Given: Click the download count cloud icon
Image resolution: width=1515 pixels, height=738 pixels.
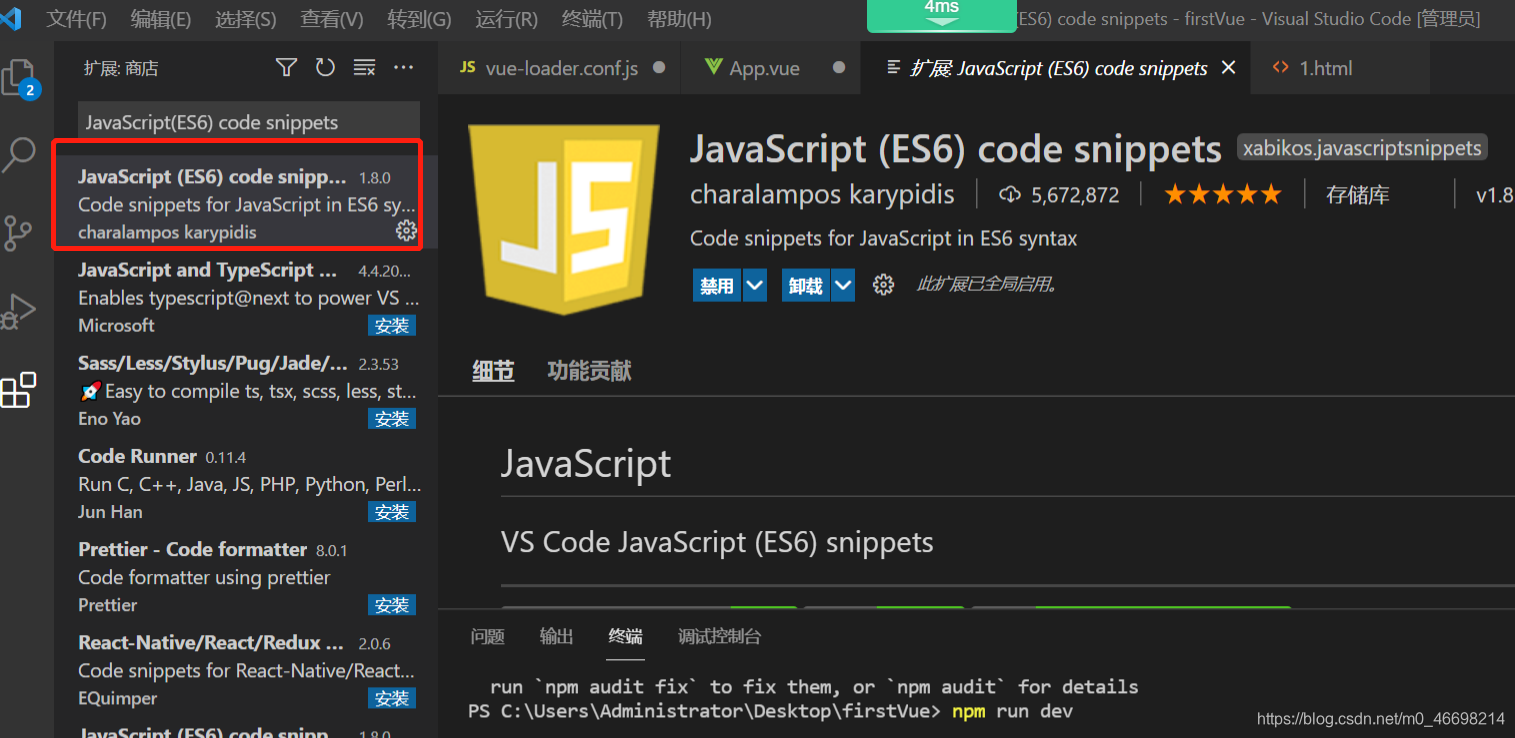Looking at the screenshot, I should coord(1010,195).
